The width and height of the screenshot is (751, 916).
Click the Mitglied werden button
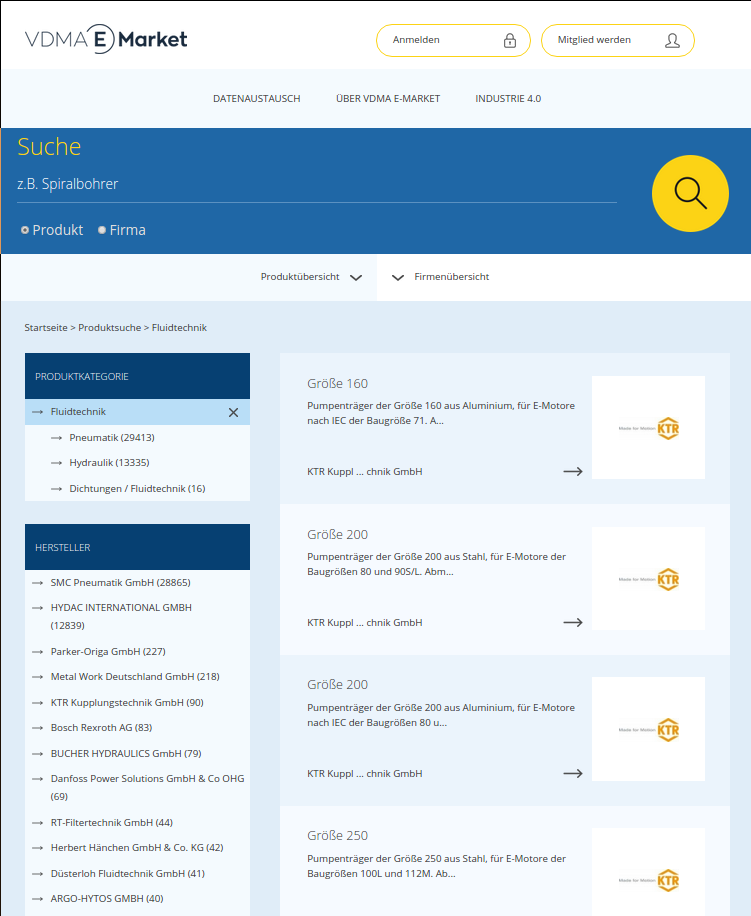point(618,40)
